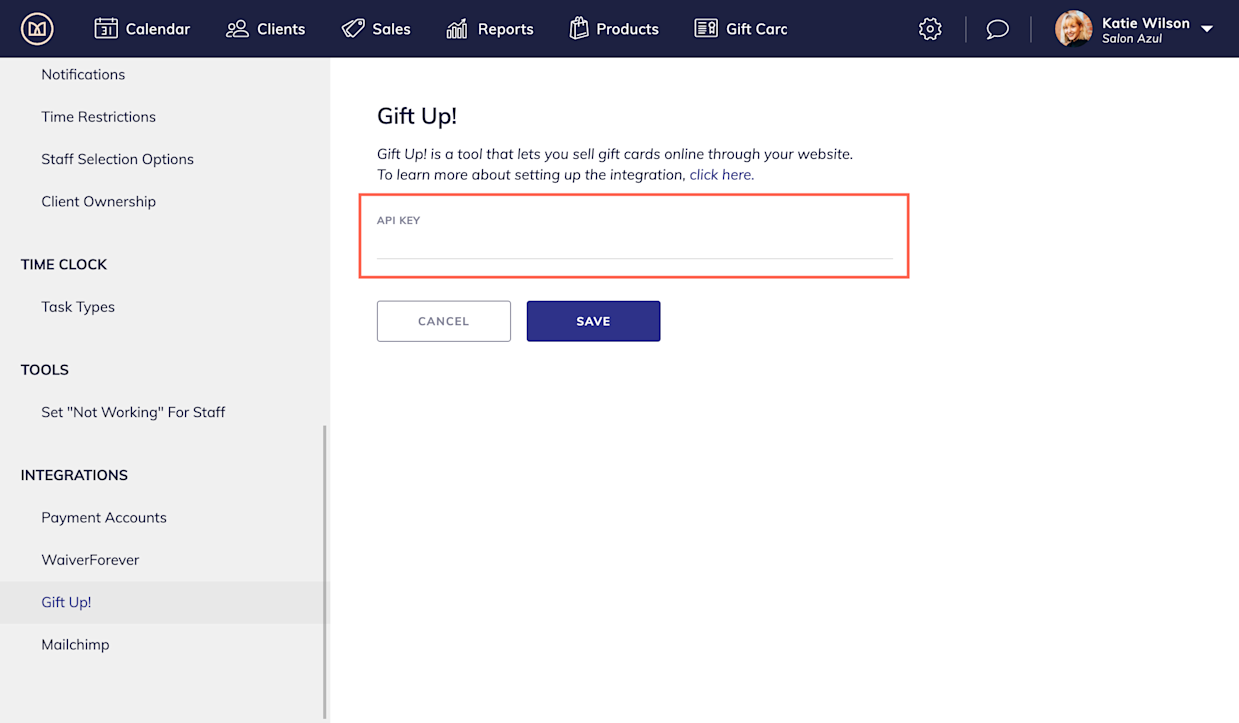Open the Gift Cards section
Image resolution: width=1239 pixels, height=723 pixels.
pos(740,29)
